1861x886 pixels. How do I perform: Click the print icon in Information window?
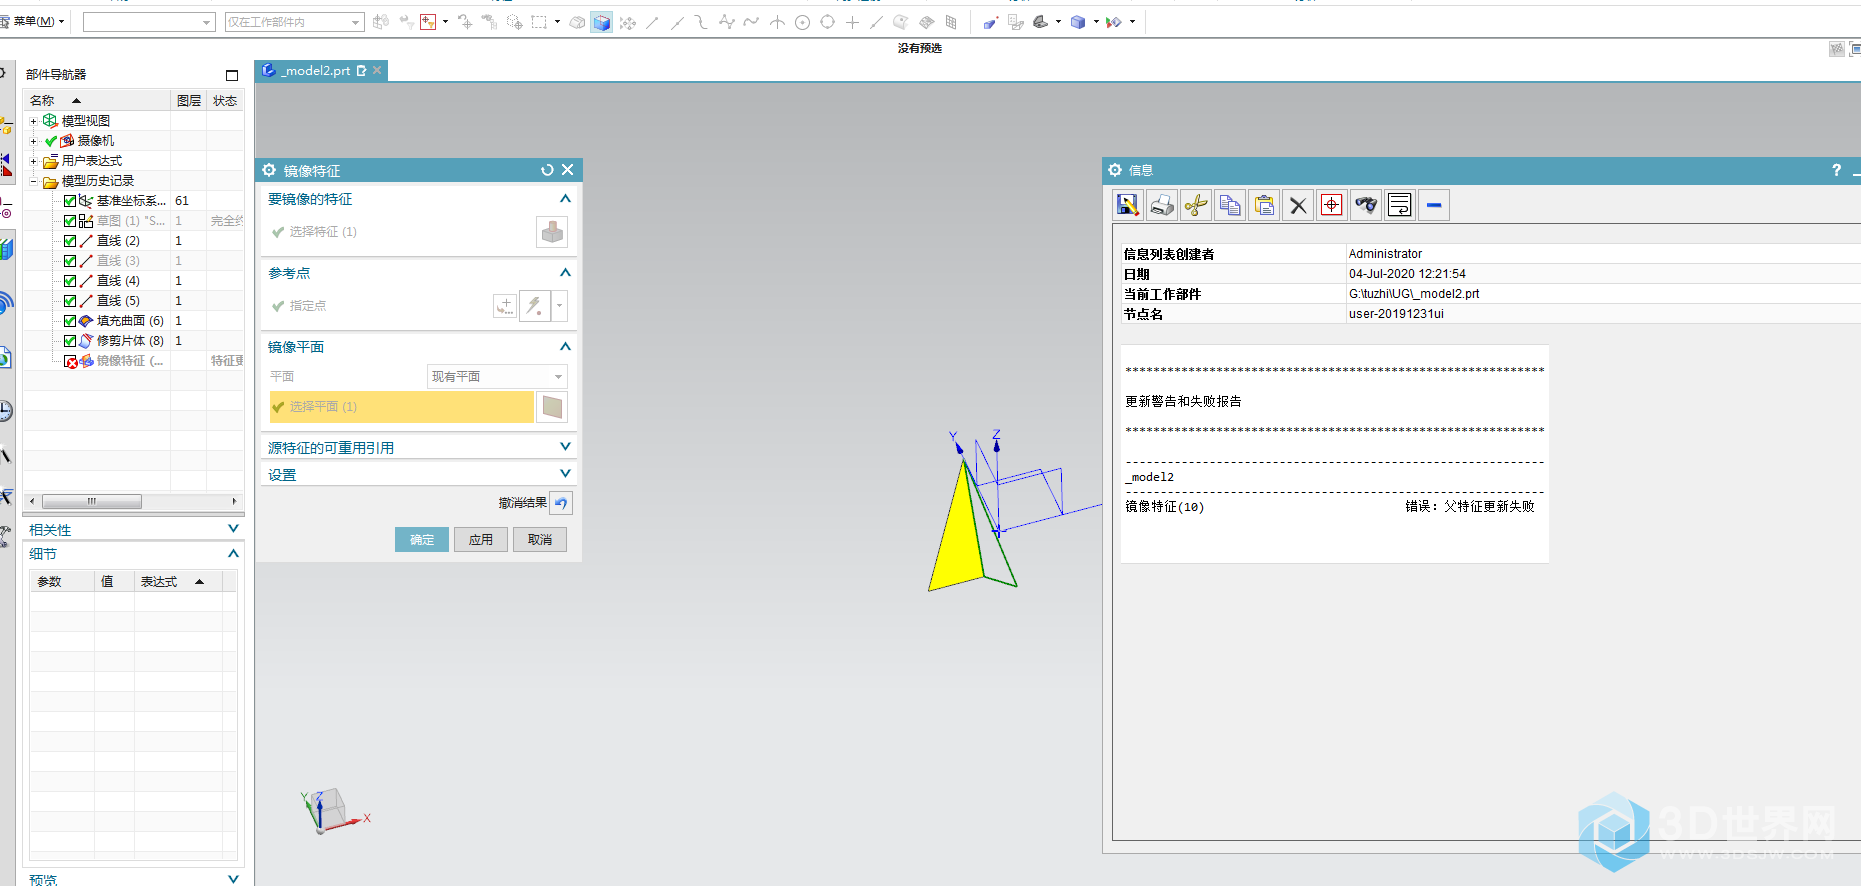tap(1162, 205)
